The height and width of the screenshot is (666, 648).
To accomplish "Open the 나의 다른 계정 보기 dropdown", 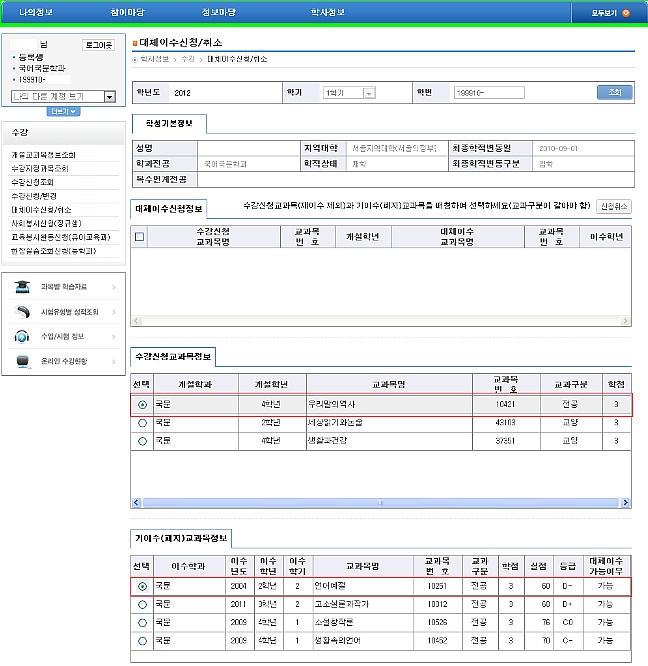I will pos(62,96).
